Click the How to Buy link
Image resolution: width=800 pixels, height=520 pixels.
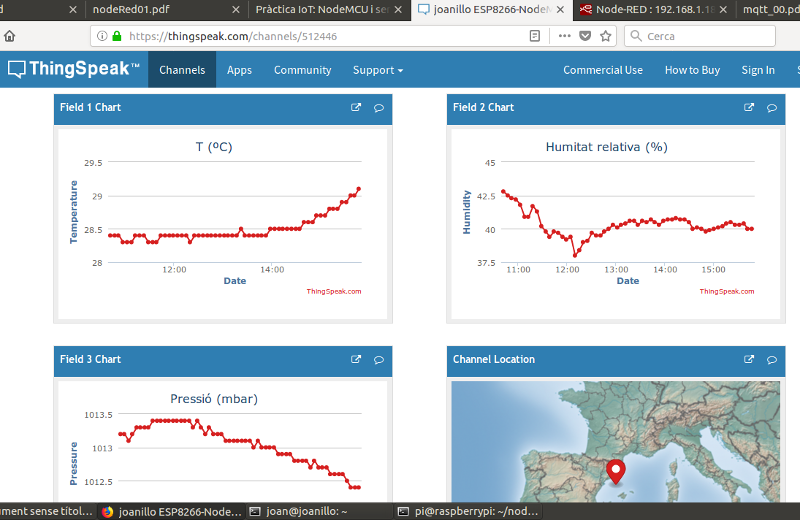click(692, 70)
